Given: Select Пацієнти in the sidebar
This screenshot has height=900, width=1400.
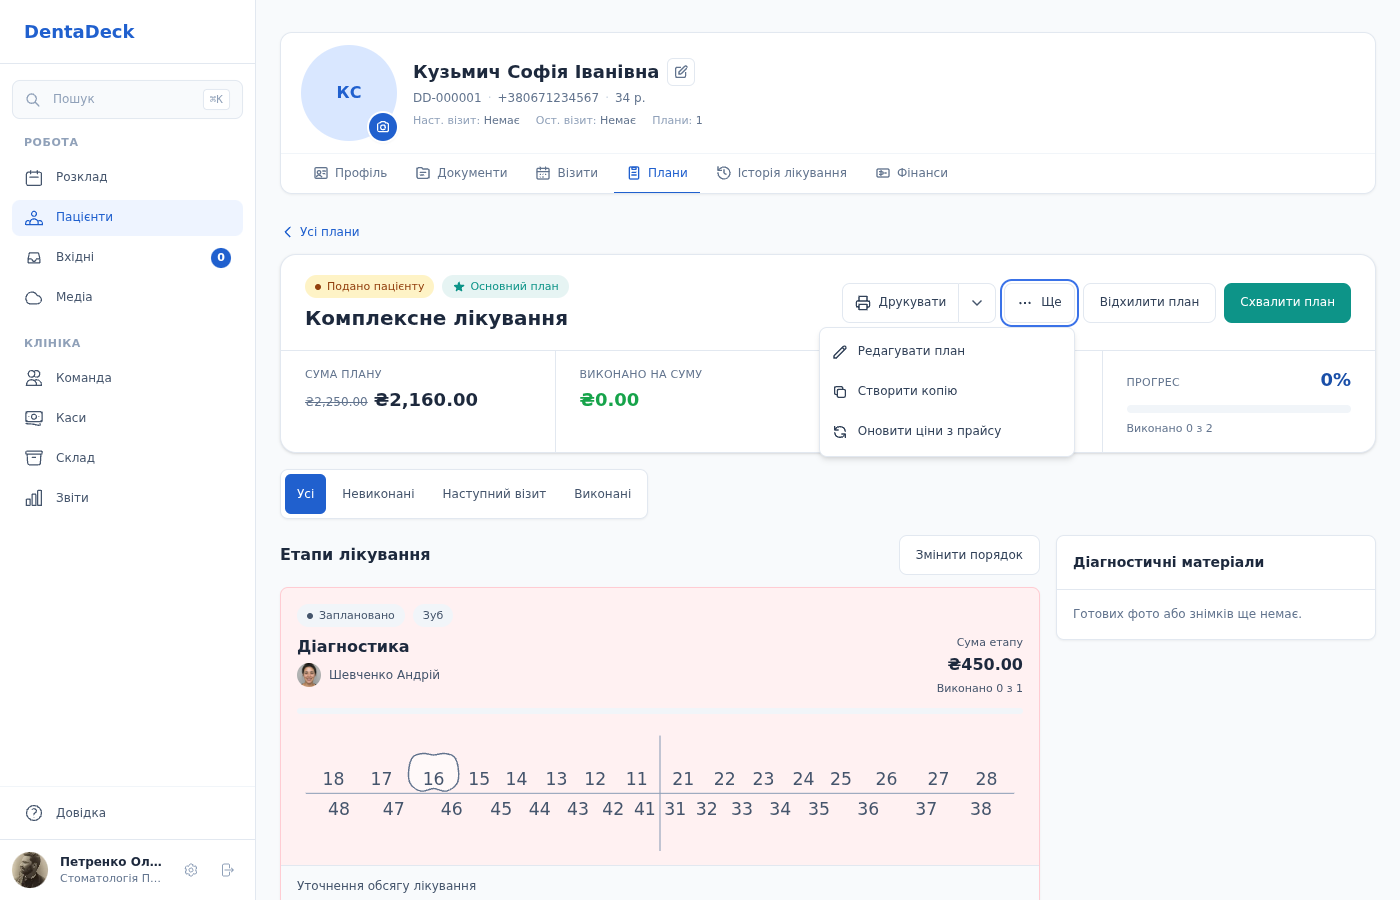Looking at the screenshot, I should 127,218.
